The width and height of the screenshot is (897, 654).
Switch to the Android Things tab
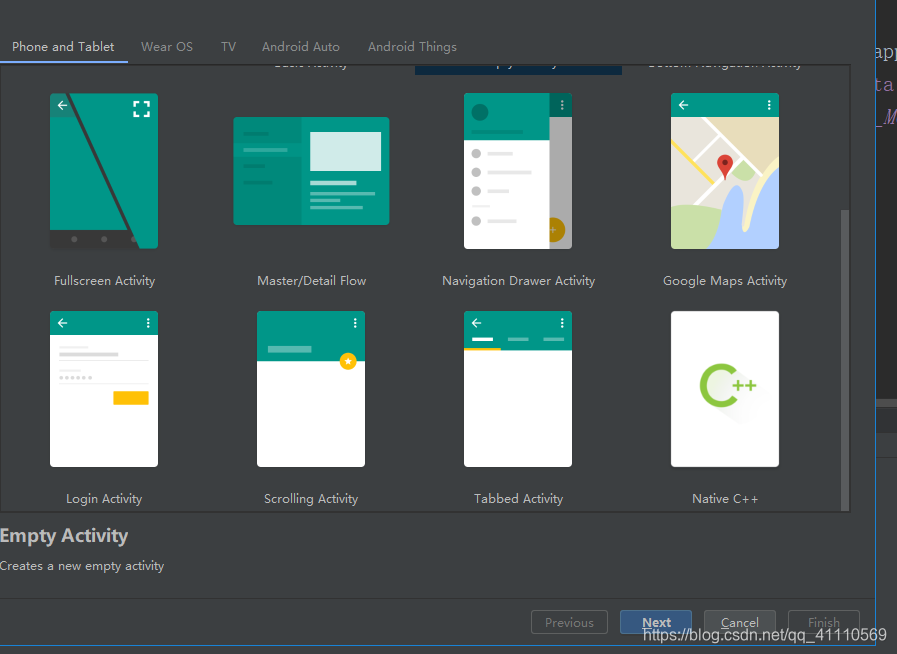(x=412, y=47)
